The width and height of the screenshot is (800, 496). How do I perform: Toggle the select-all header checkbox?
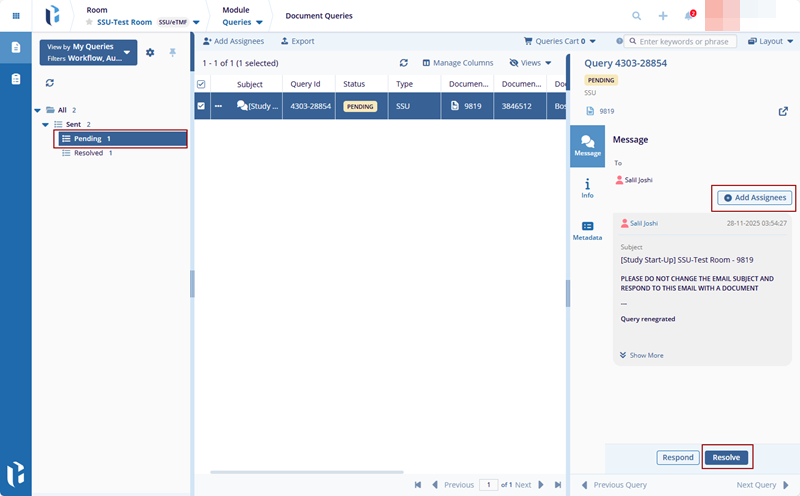click(201, 84)
